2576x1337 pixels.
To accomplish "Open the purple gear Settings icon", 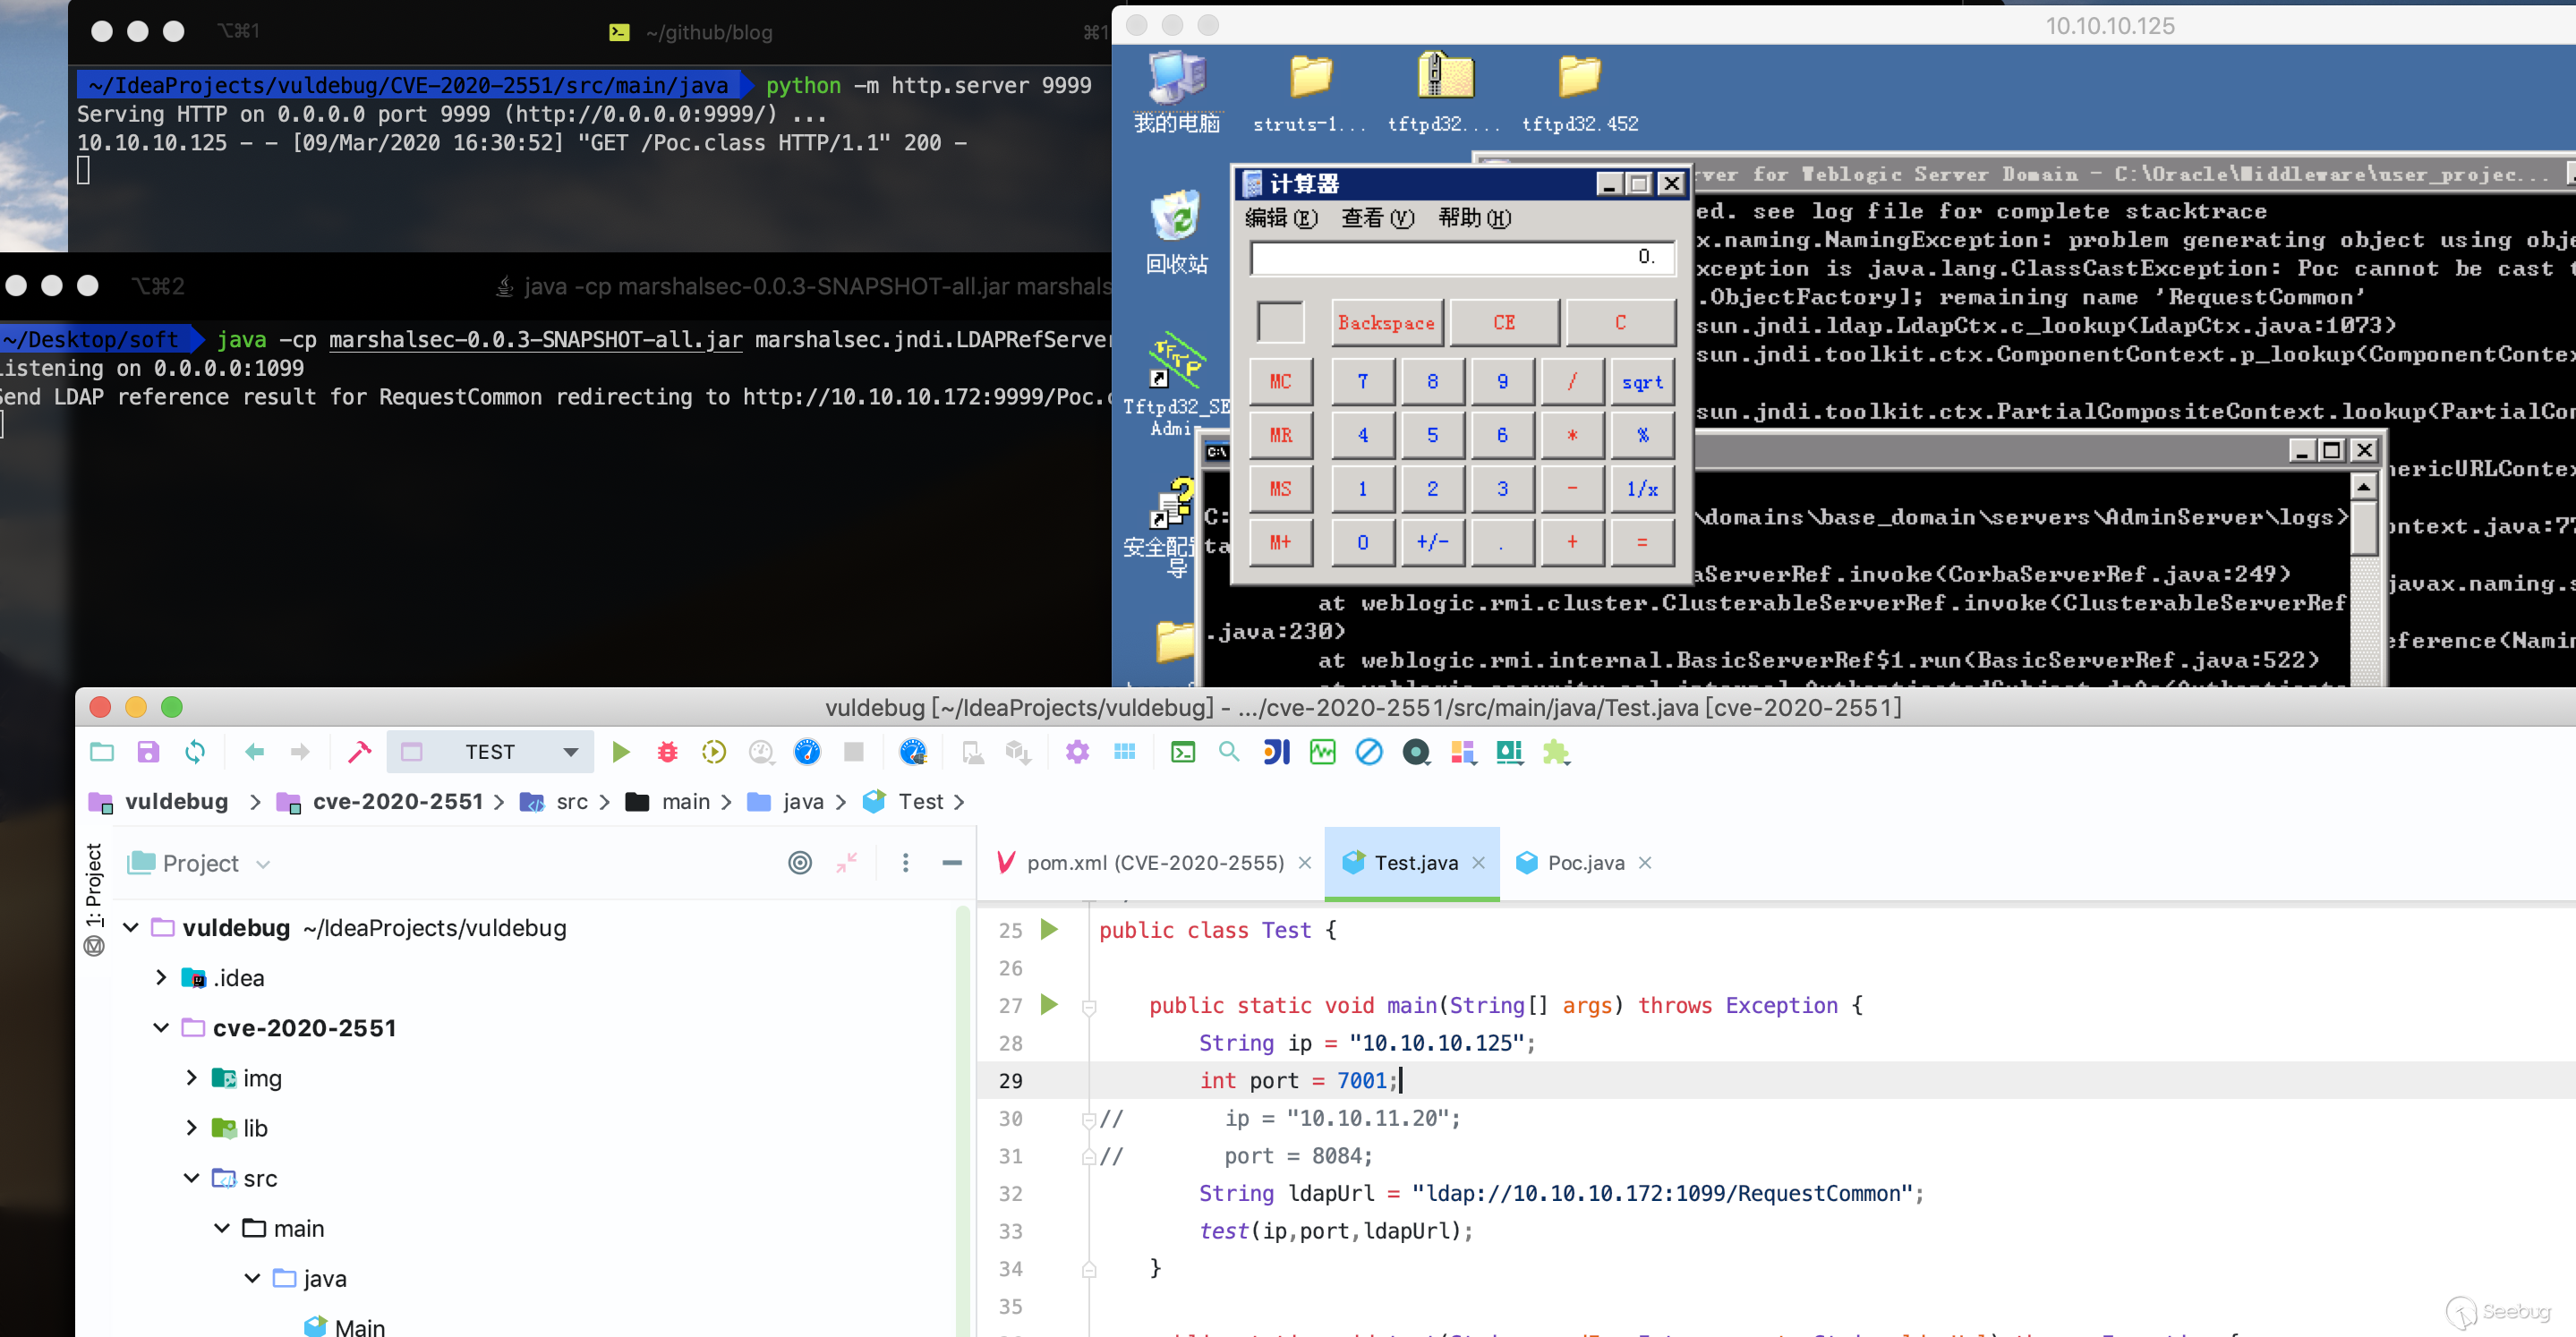I will point(1077,752).
